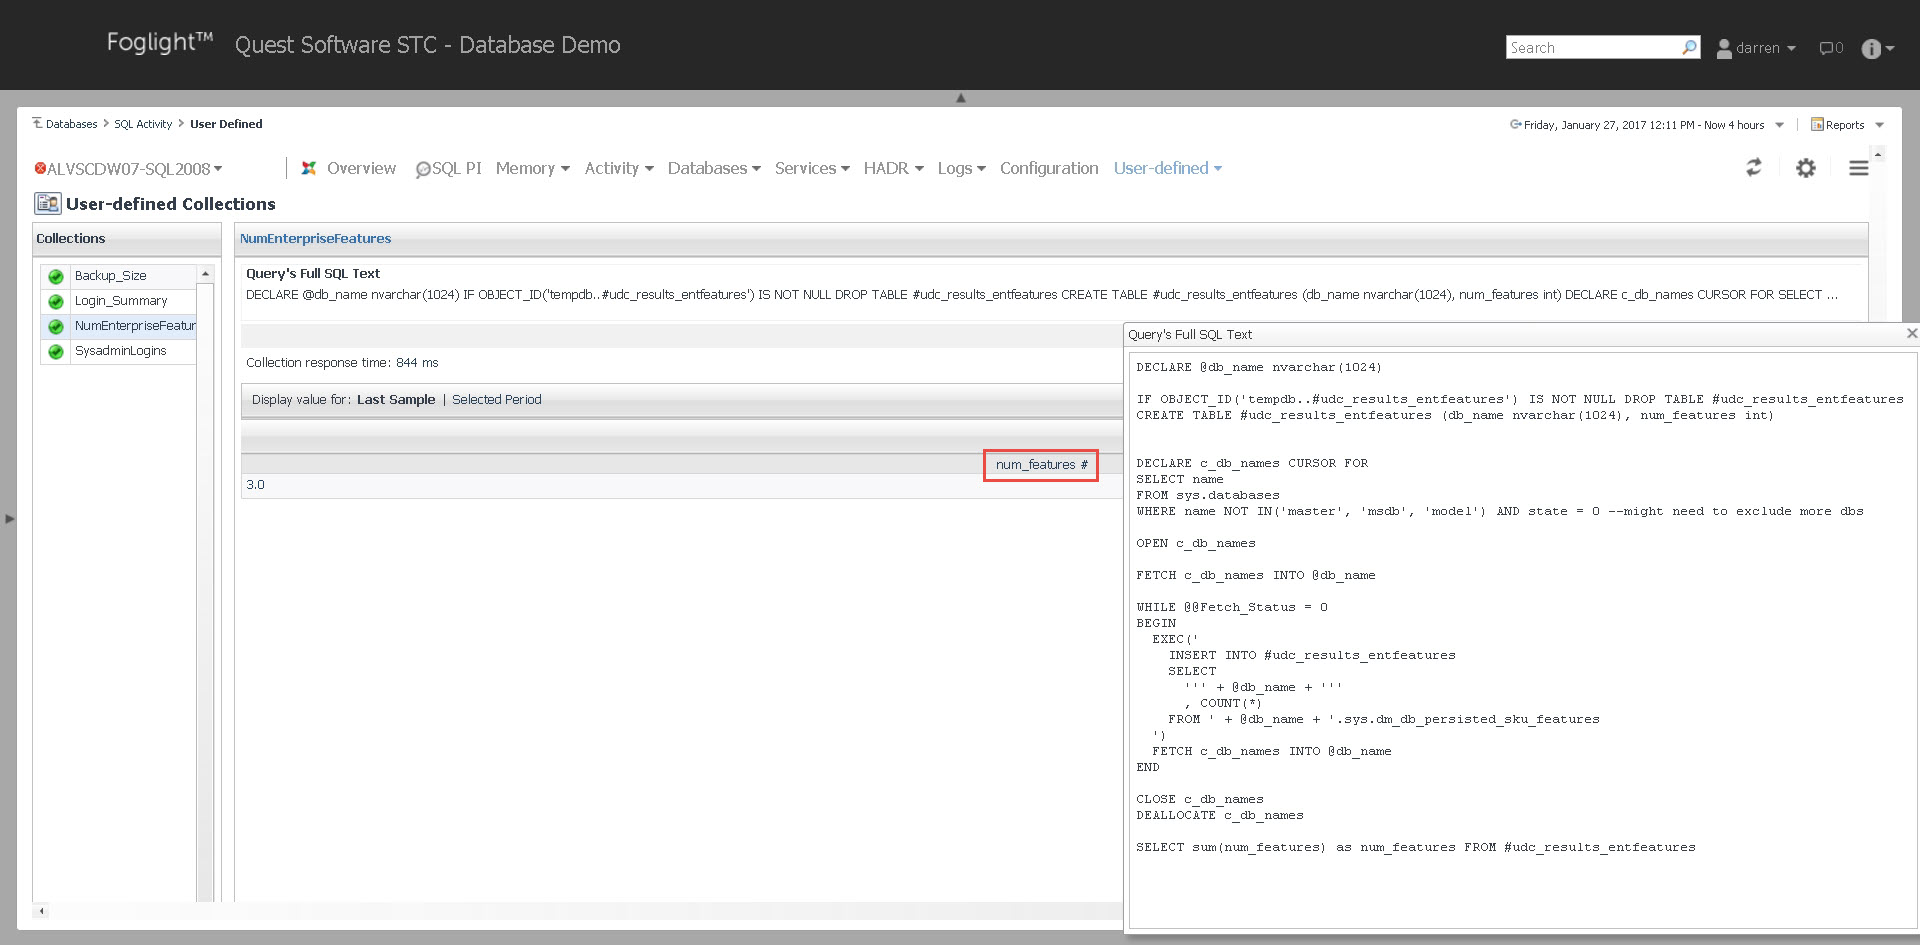Viewport: 1920px width, 945px height.
Task: Click the Overview pinwheel icon
Action: [309, 168]
